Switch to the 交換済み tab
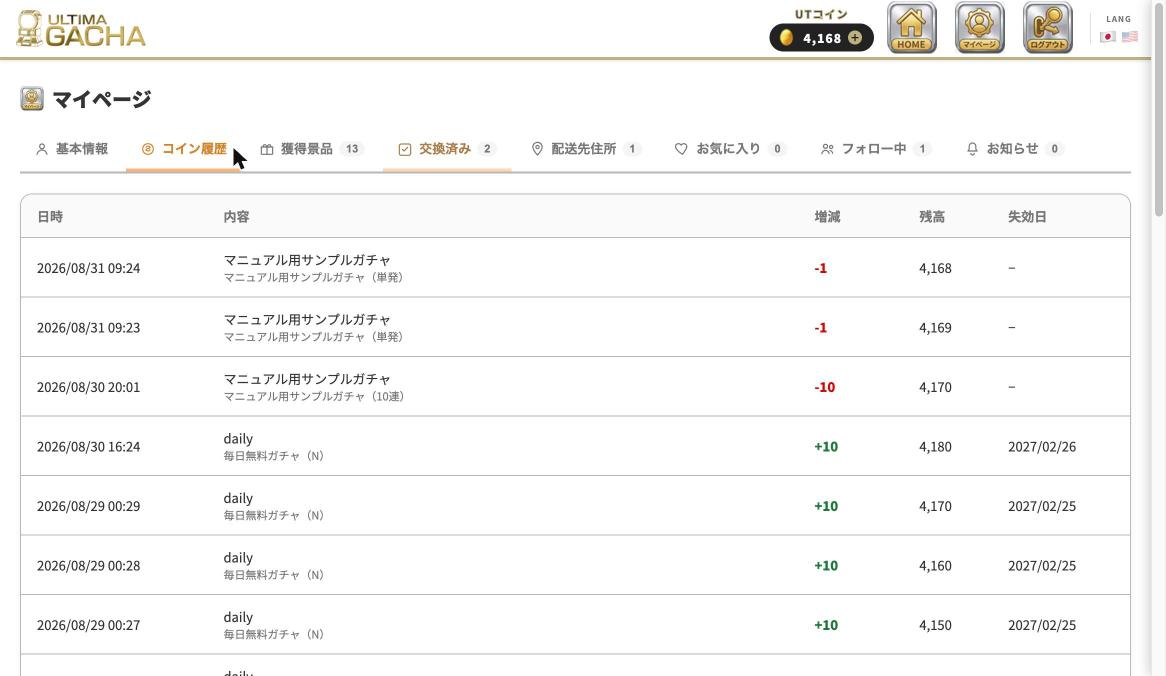The image size is (1166, 676). (447, 149)
